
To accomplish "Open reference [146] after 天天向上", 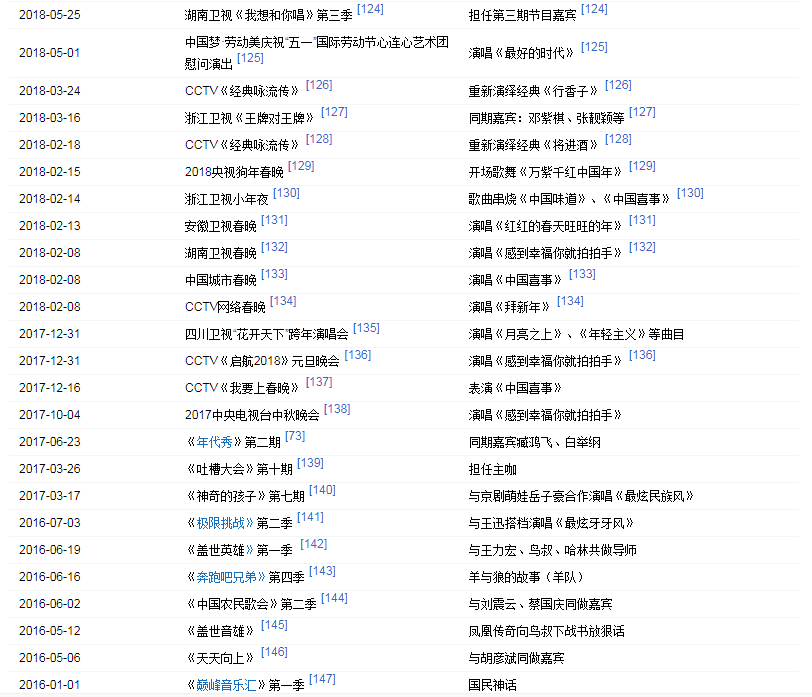I will 274,652.
